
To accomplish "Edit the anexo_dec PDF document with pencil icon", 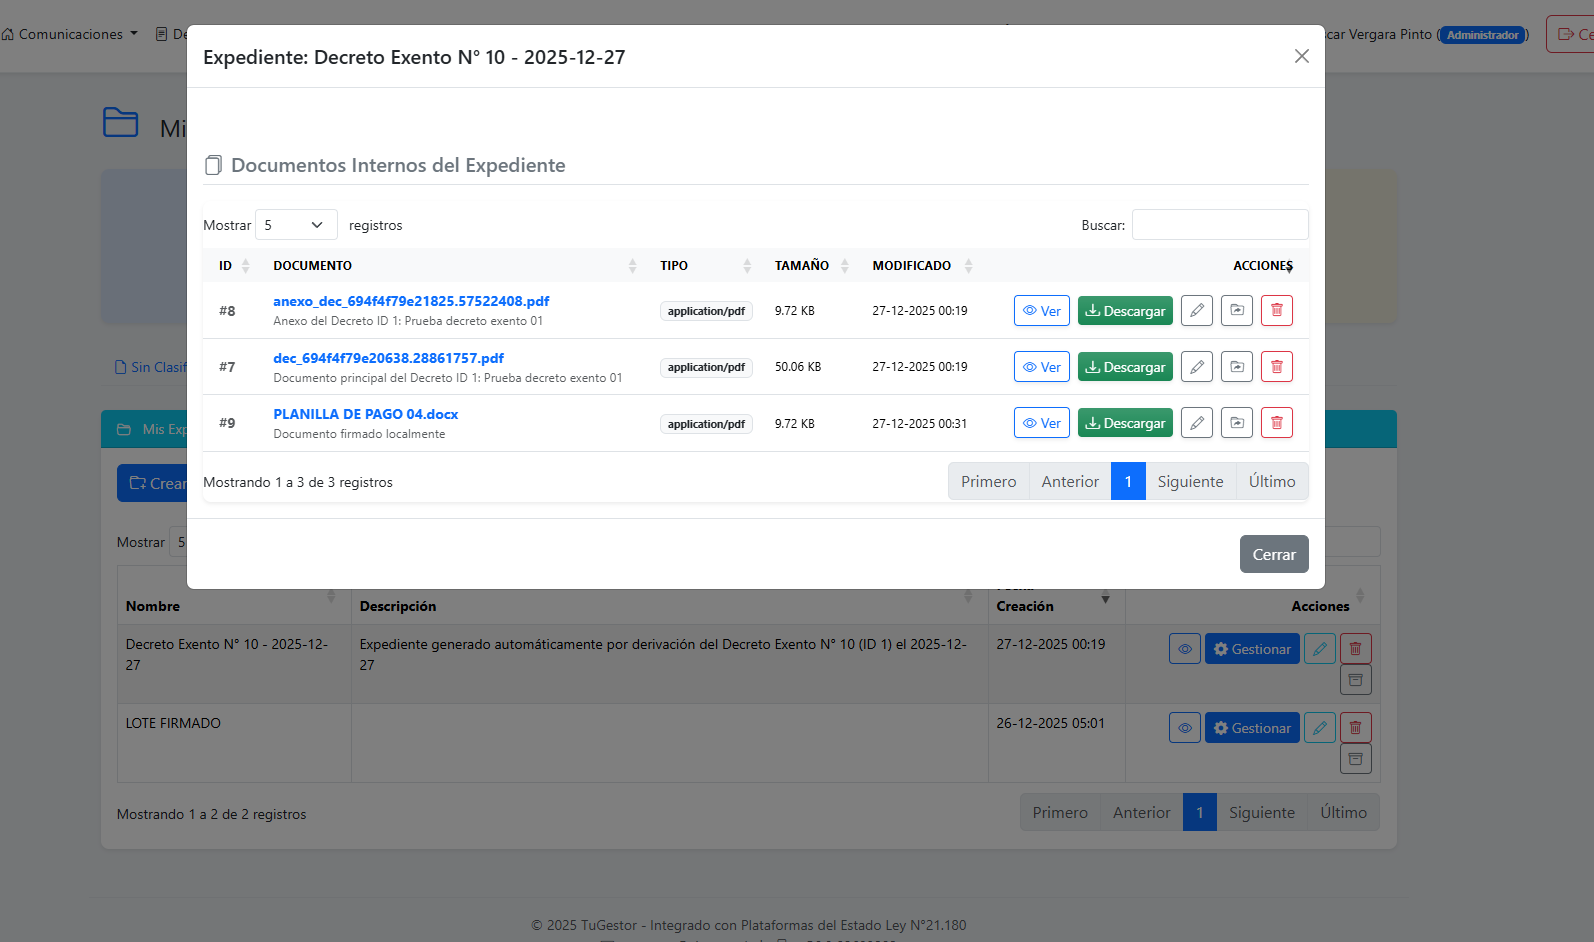I will [x=1196, y=311].
